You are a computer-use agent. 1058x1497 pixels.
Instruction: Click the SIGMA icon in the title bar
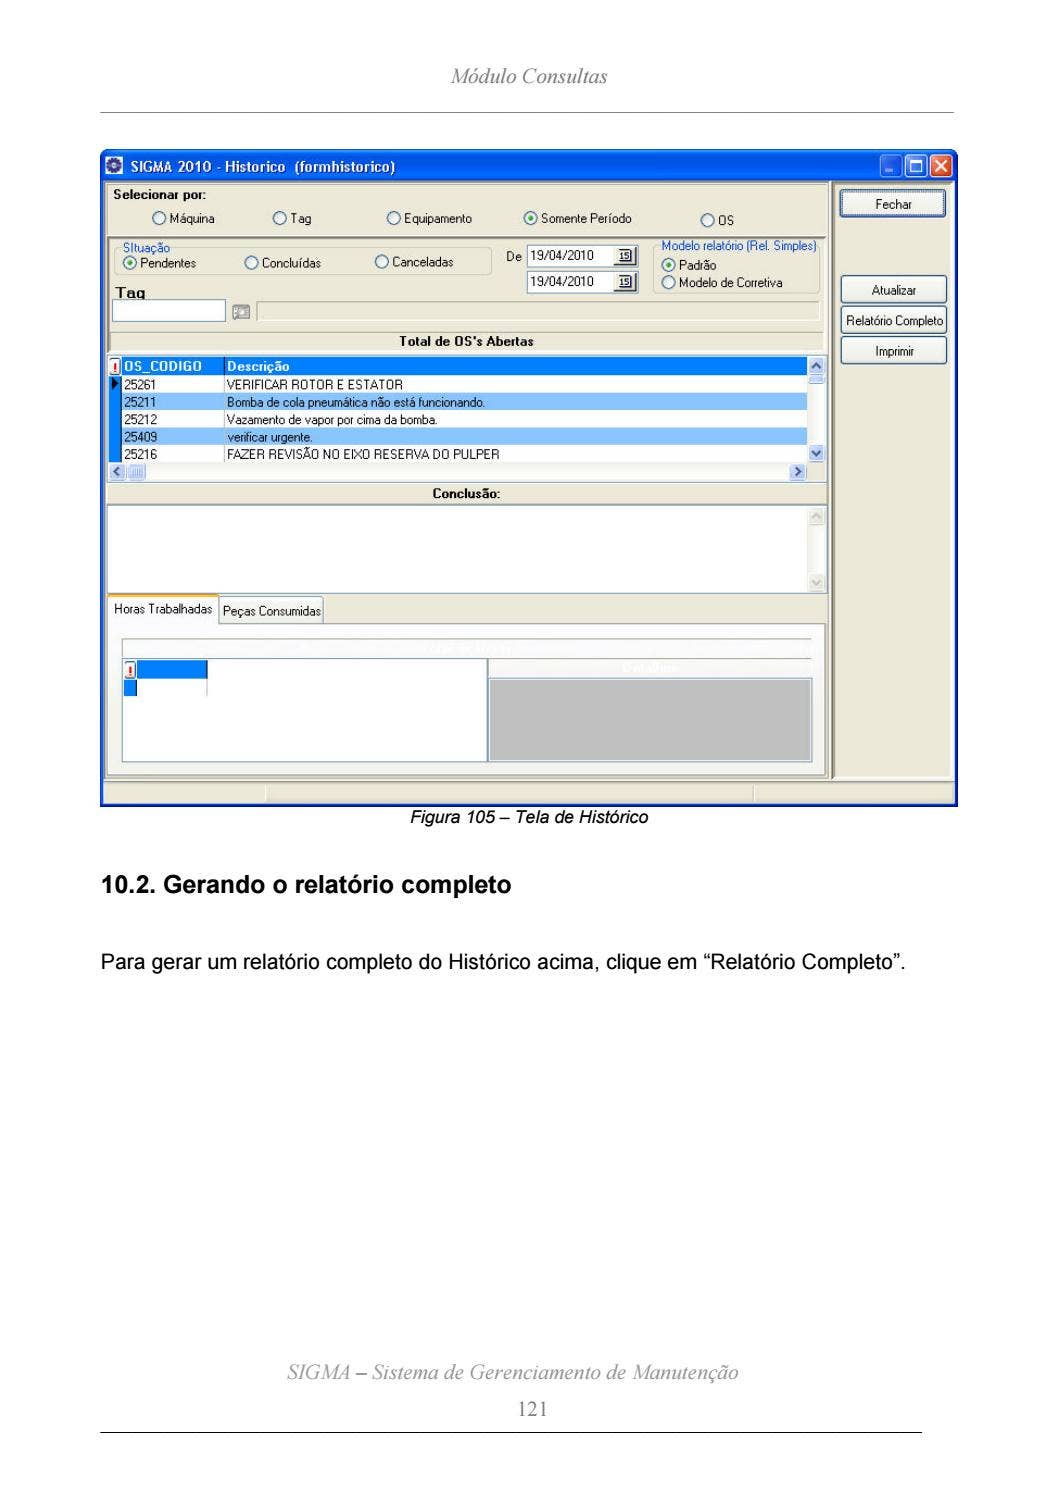(x=113, y=166)
